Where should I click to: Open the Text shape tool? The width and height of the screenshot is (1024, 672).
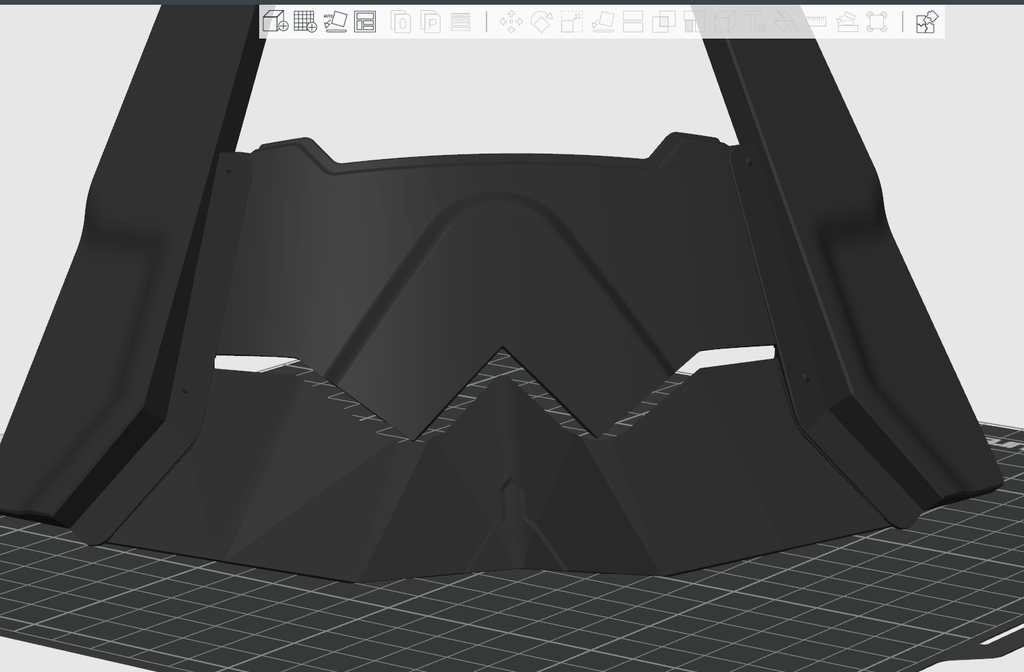(756, 22)
